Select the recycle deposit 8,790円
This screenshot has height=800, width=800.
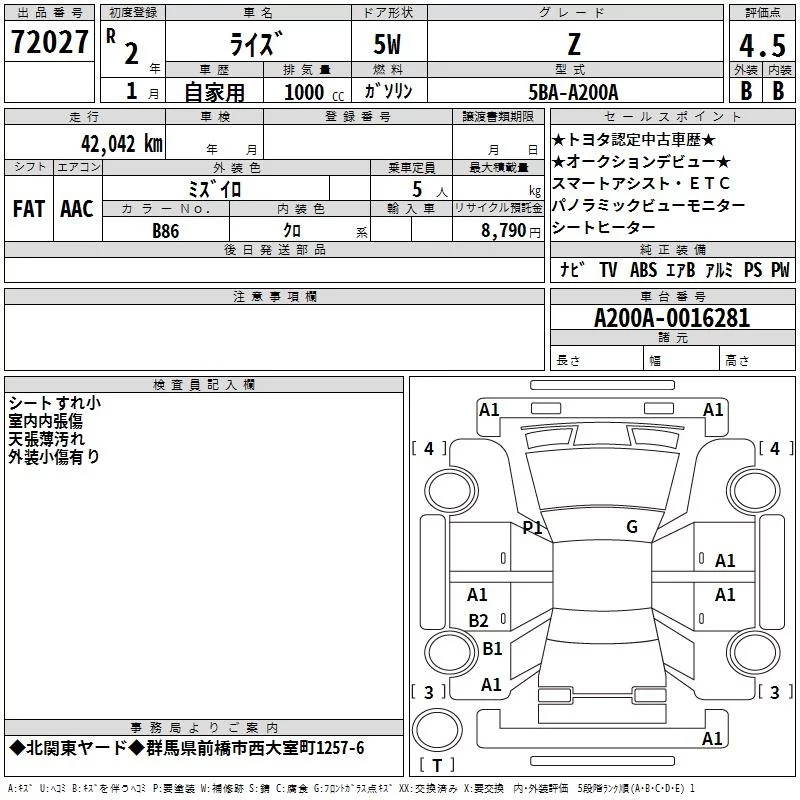[511, 231]
